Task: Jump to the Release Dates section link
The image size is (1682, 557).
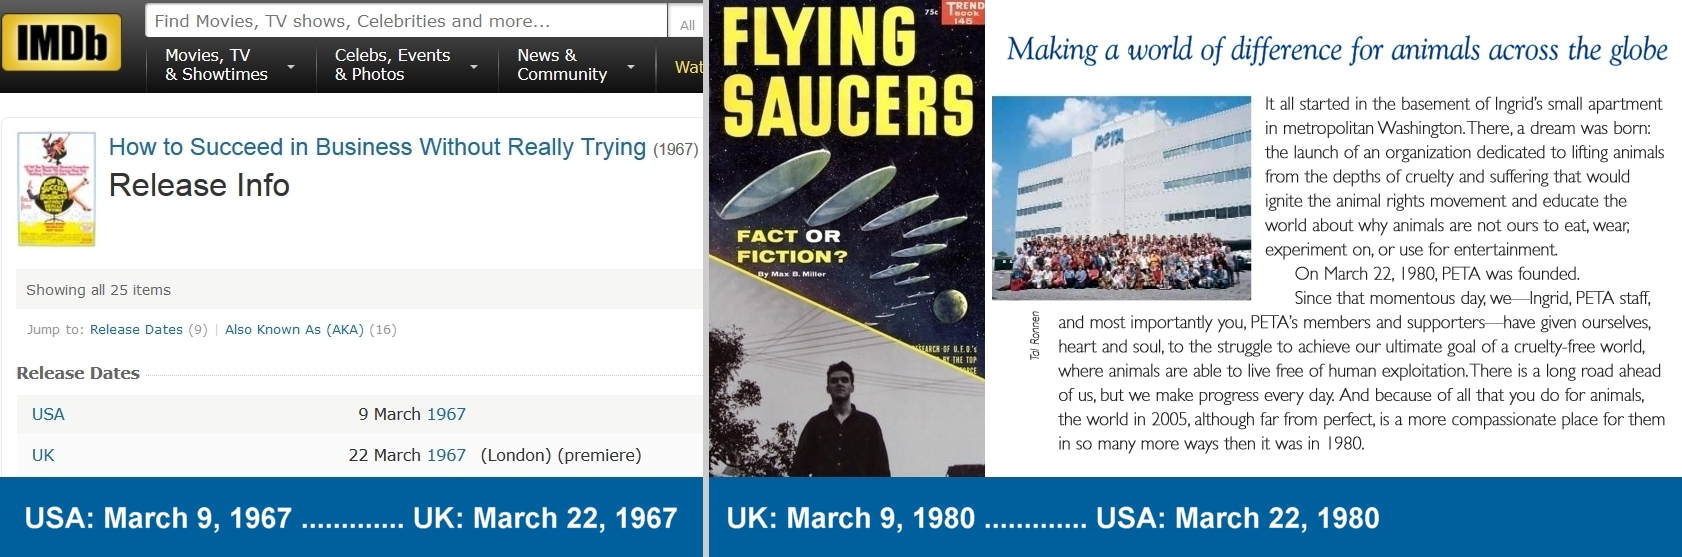Action: tap(136, 329)
